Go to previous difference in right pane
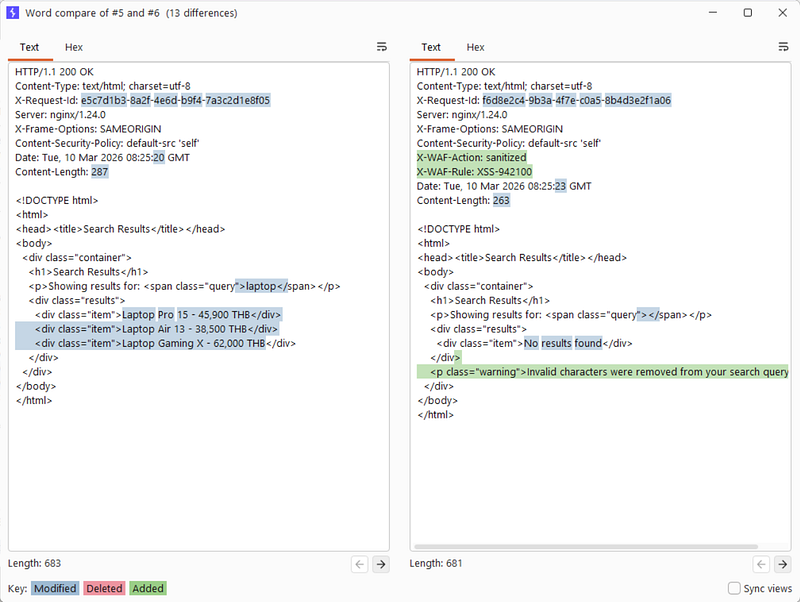Viewport: 800px width, 602px height. [x=761, y=564]
